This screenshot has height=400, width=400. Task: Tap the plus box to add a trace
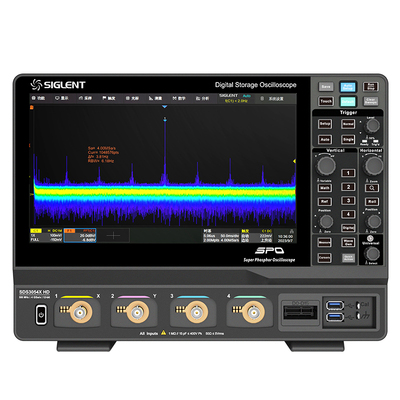tap(113, 236)
